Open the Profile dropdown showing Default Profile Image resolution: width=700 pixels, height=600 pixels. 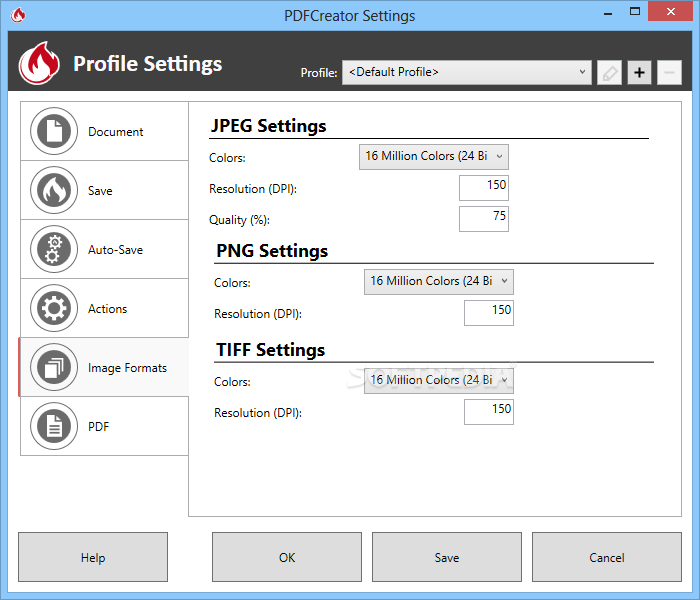(467, 72)
